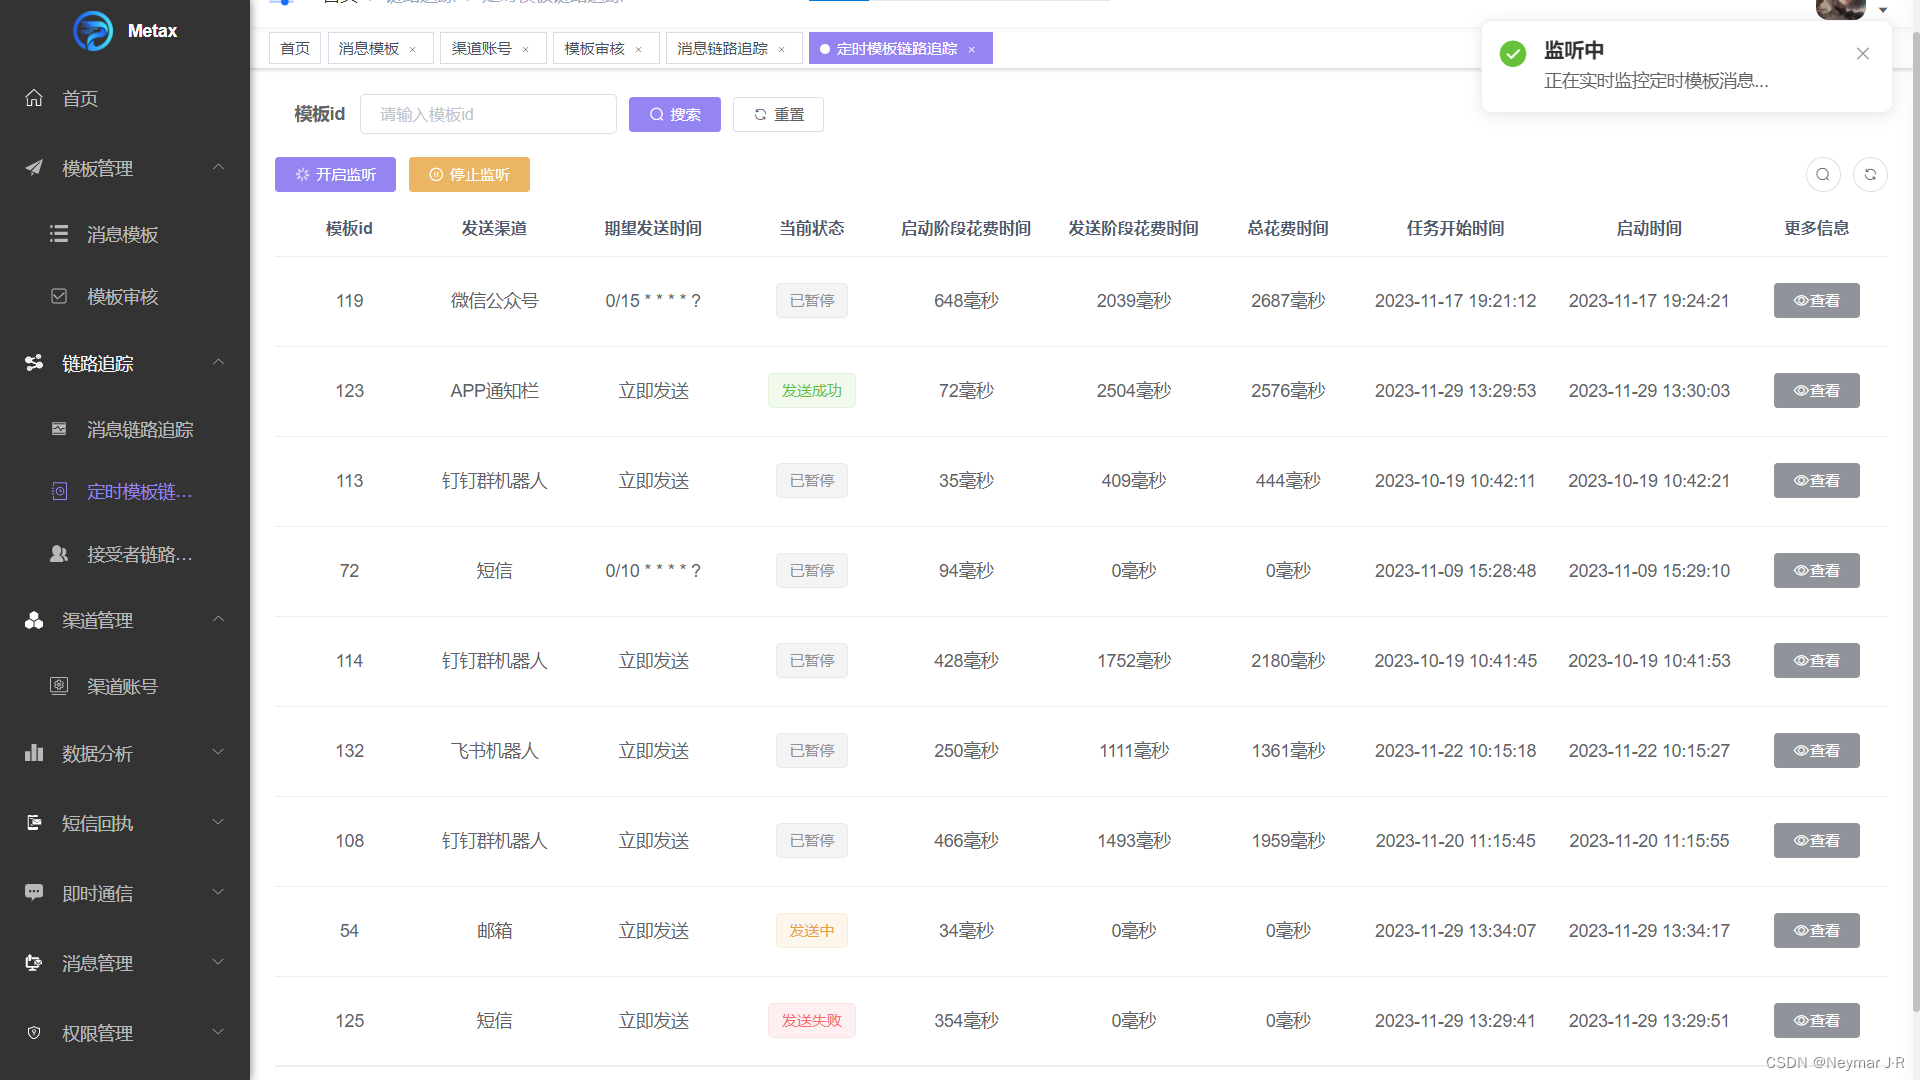Expand the 即时通信 sidebar menu
The image size is (1920, 1080).
point(125,893)
